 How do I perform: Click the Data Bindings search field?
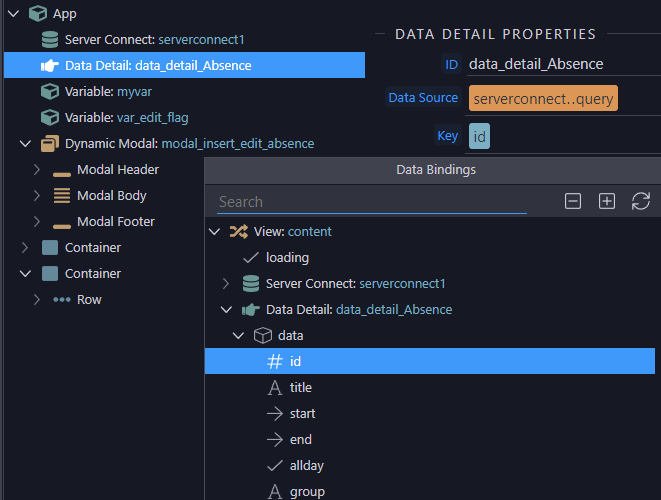(x=372, y=202)
